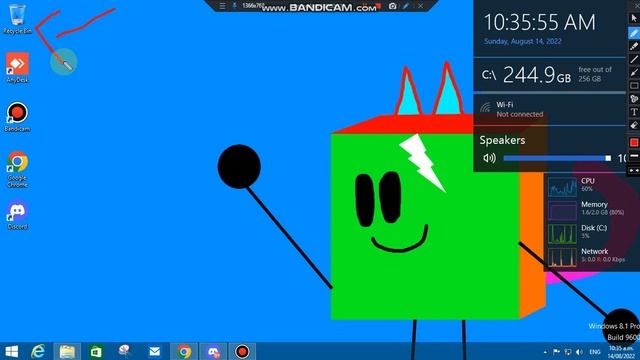Close the Bandicam recording bar
640x360 pixels.
pos(420,6)
